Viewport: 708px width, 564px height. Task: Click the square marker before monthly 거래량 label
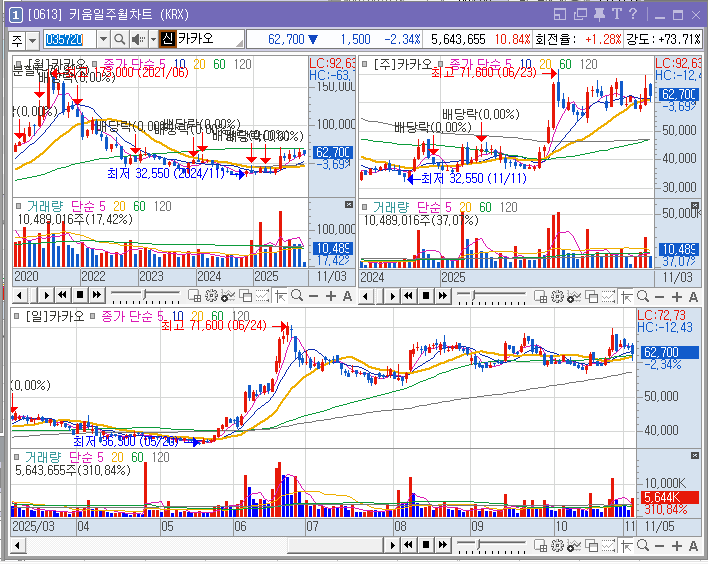pos(19,206)
